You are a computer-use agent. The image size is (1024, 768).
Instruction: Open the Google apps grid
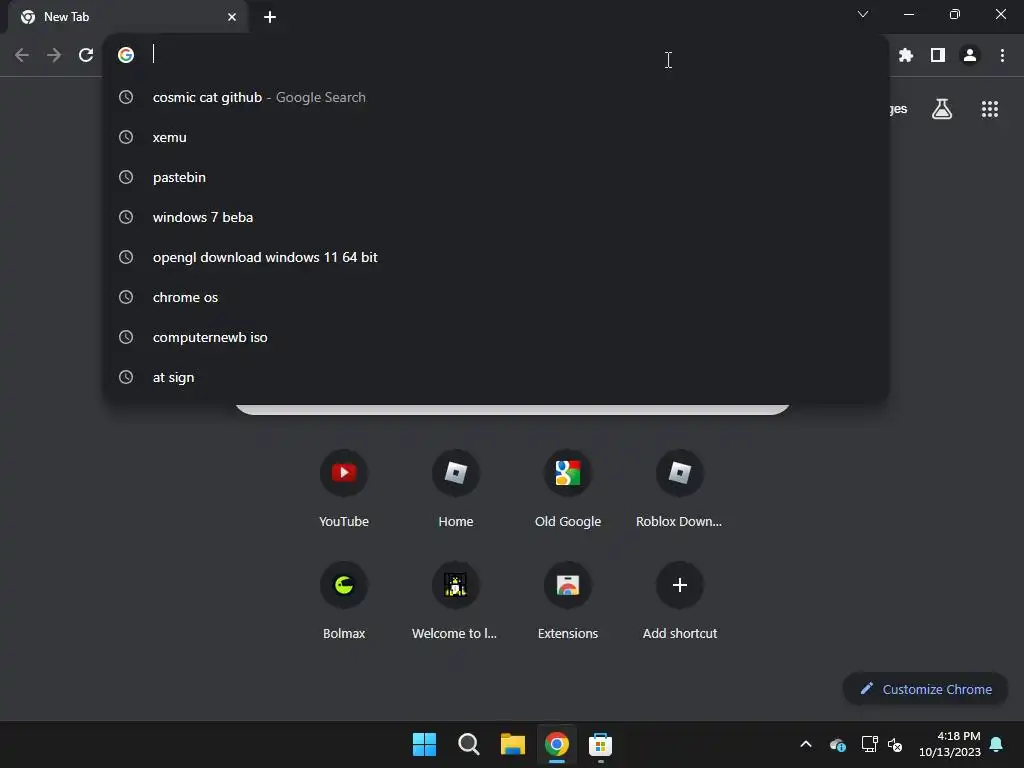click(x=989, y=109)
